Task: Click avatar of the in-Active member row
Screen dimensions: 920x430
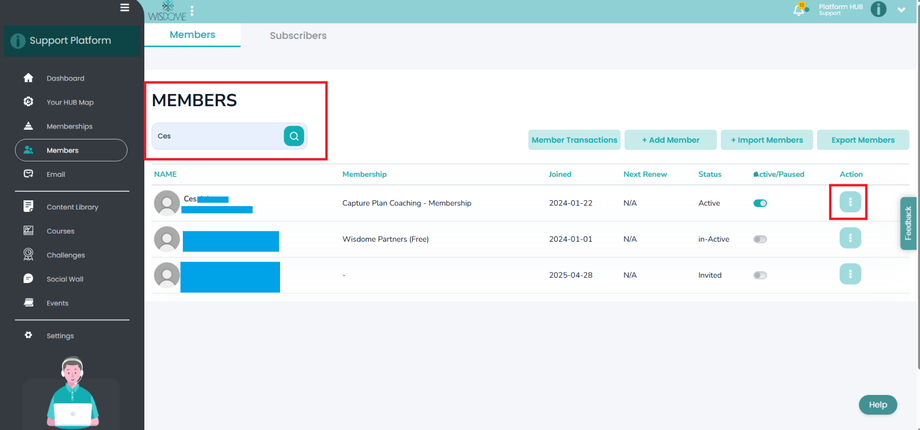Action: click(167, 239)
